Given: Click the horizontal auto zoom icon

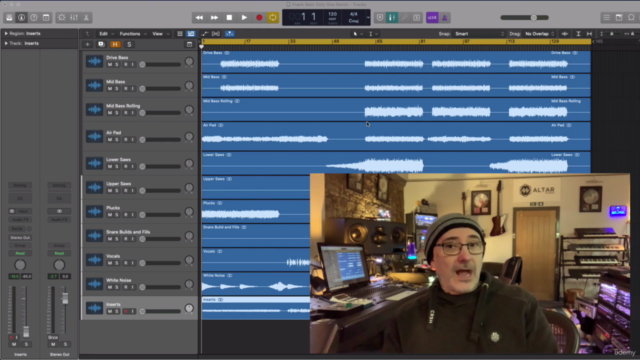Looking at the screenshot, I should pos(589,34).
